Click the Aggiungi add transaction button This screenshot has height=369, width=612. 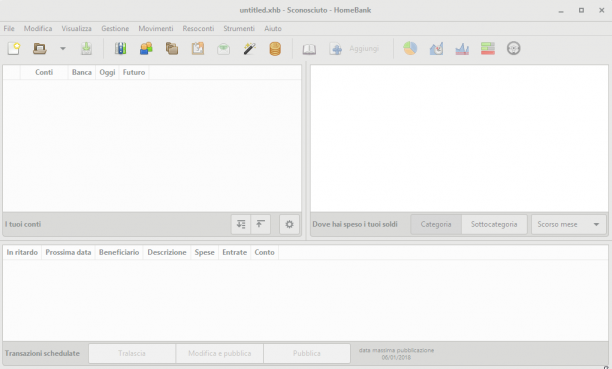click(354, 49)
